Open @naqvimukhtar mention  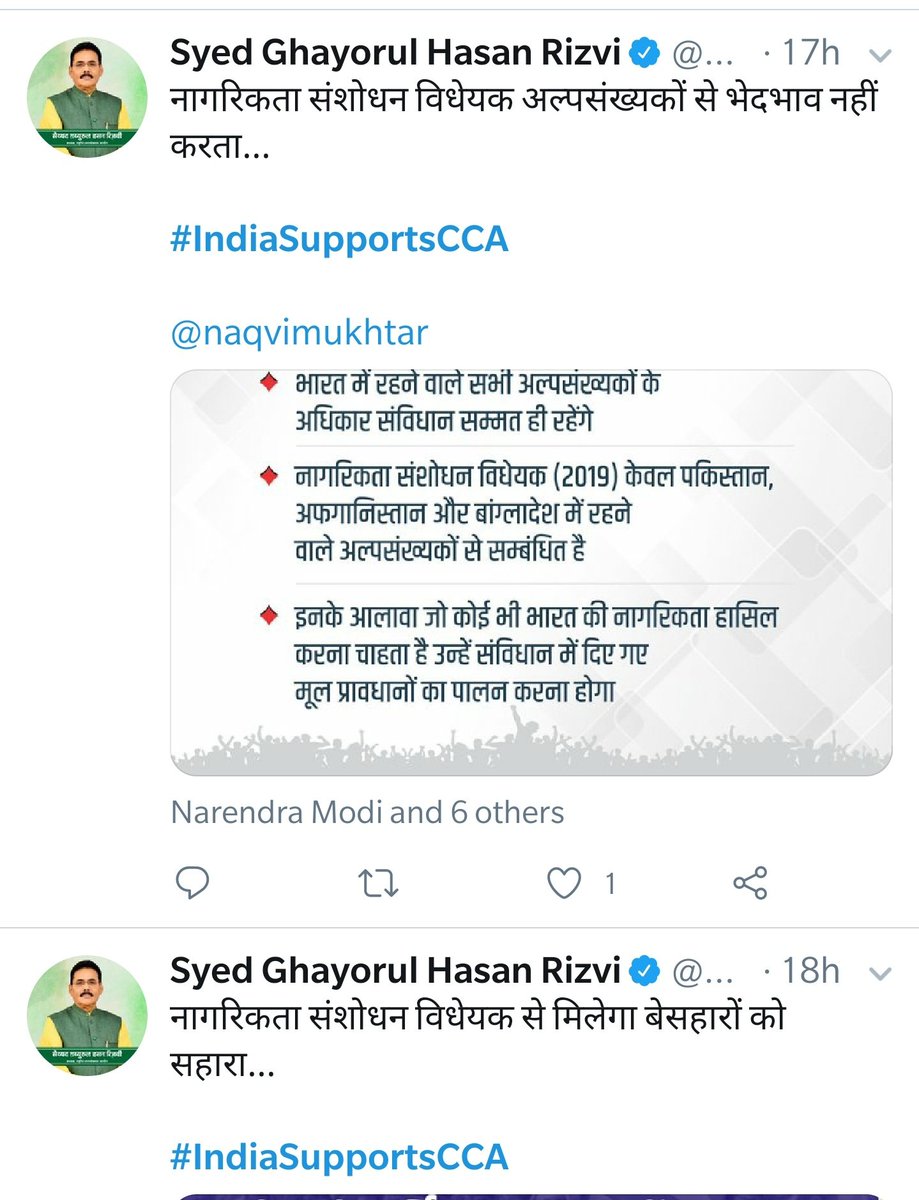point(300,332)
